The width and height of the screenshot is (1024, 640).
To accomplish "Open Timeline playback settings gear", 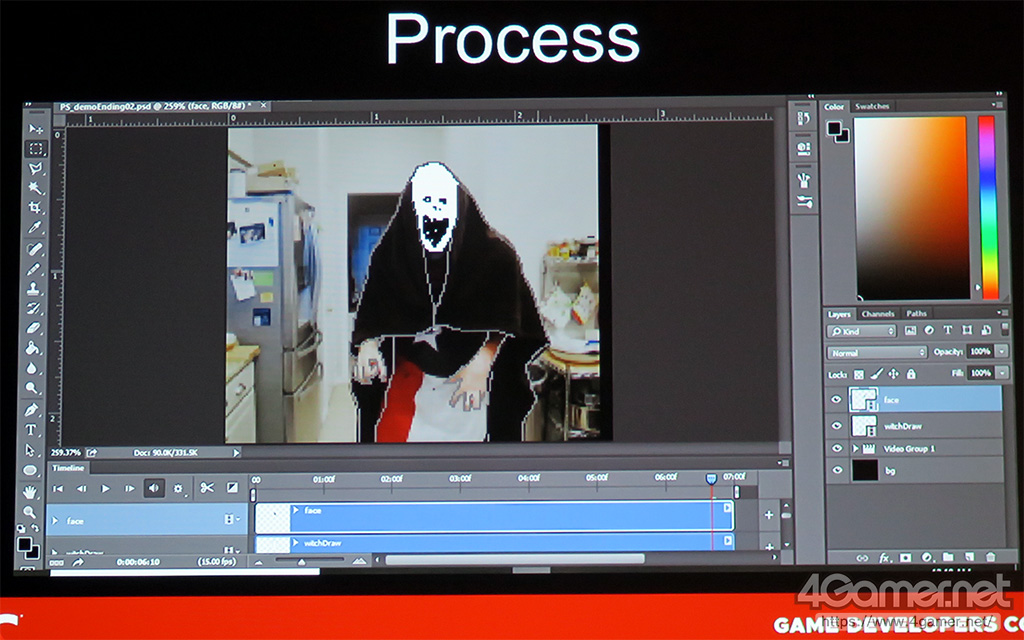I will 178,488.
